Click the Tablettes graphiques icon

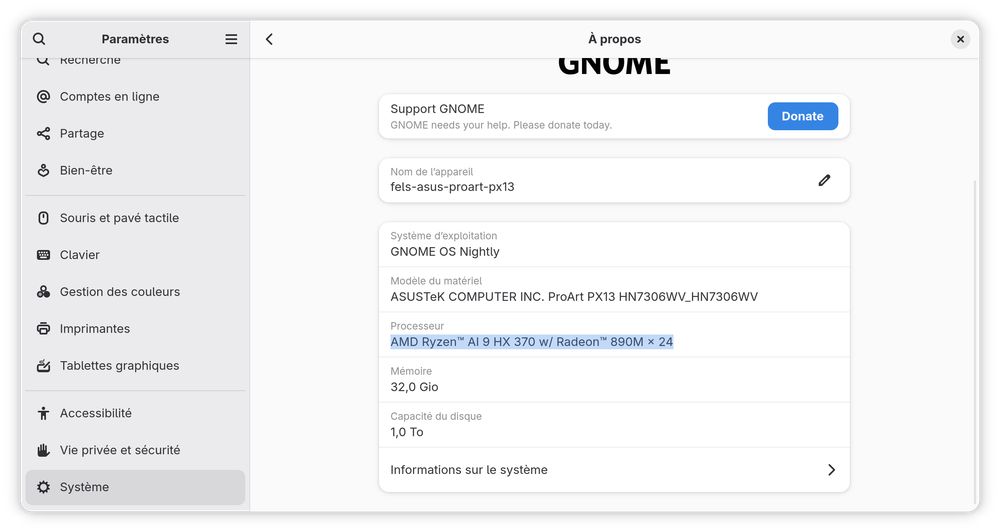pos(43,366)
